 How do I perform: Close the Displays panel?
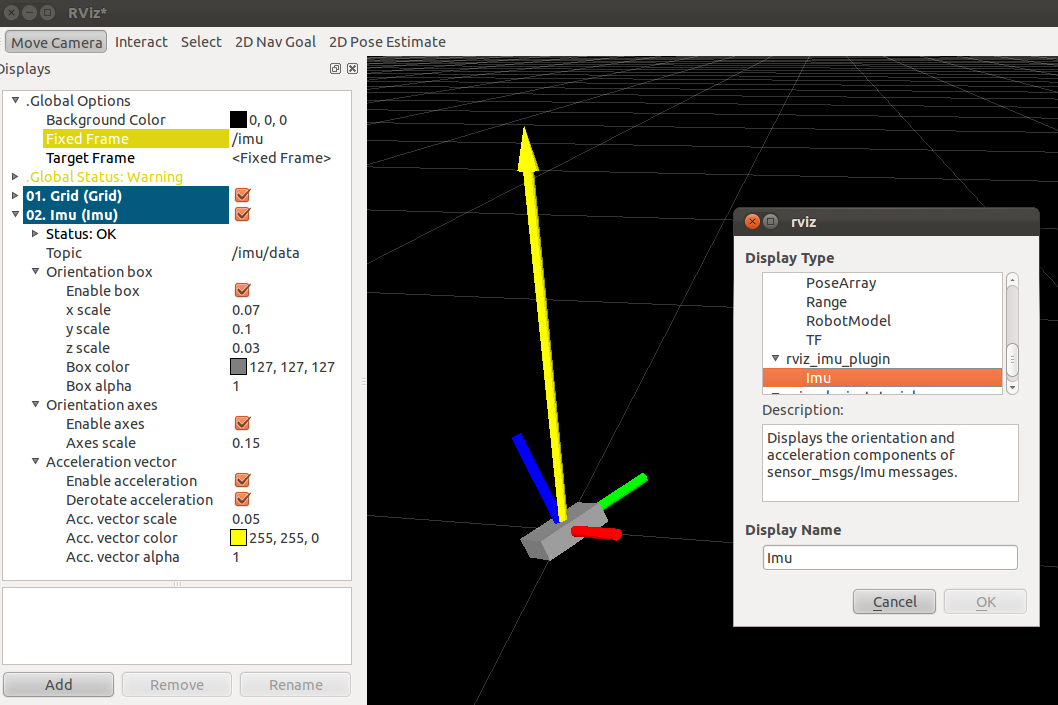coord(352,69)
